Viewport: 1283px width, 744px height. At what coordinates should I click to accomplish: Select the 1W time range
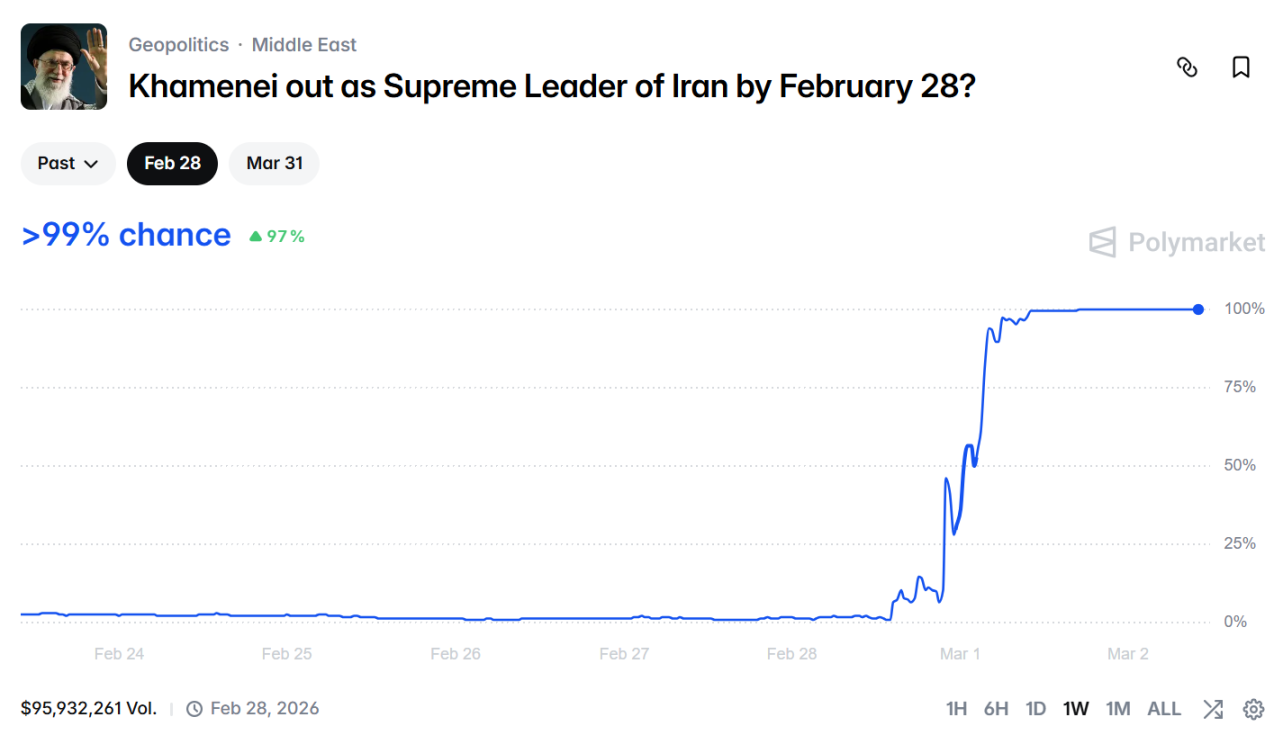click(1076, 709)
